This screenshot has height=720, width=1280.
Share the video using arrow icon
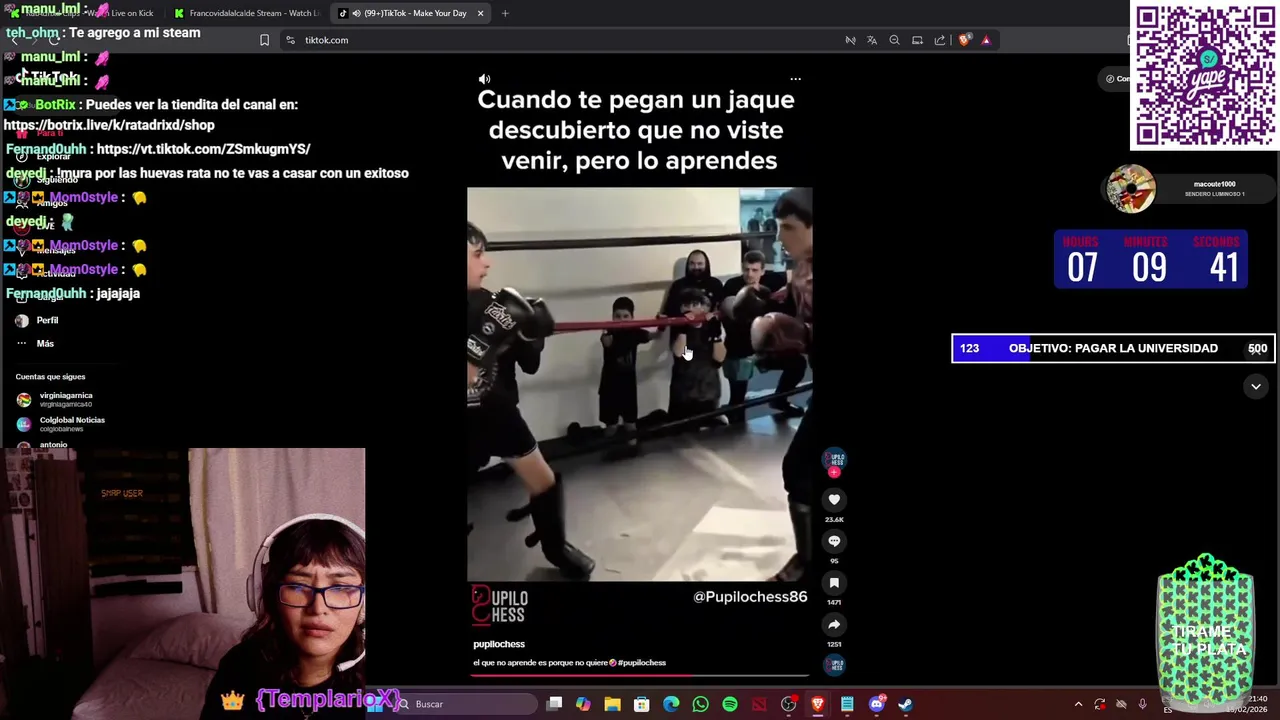834,625
